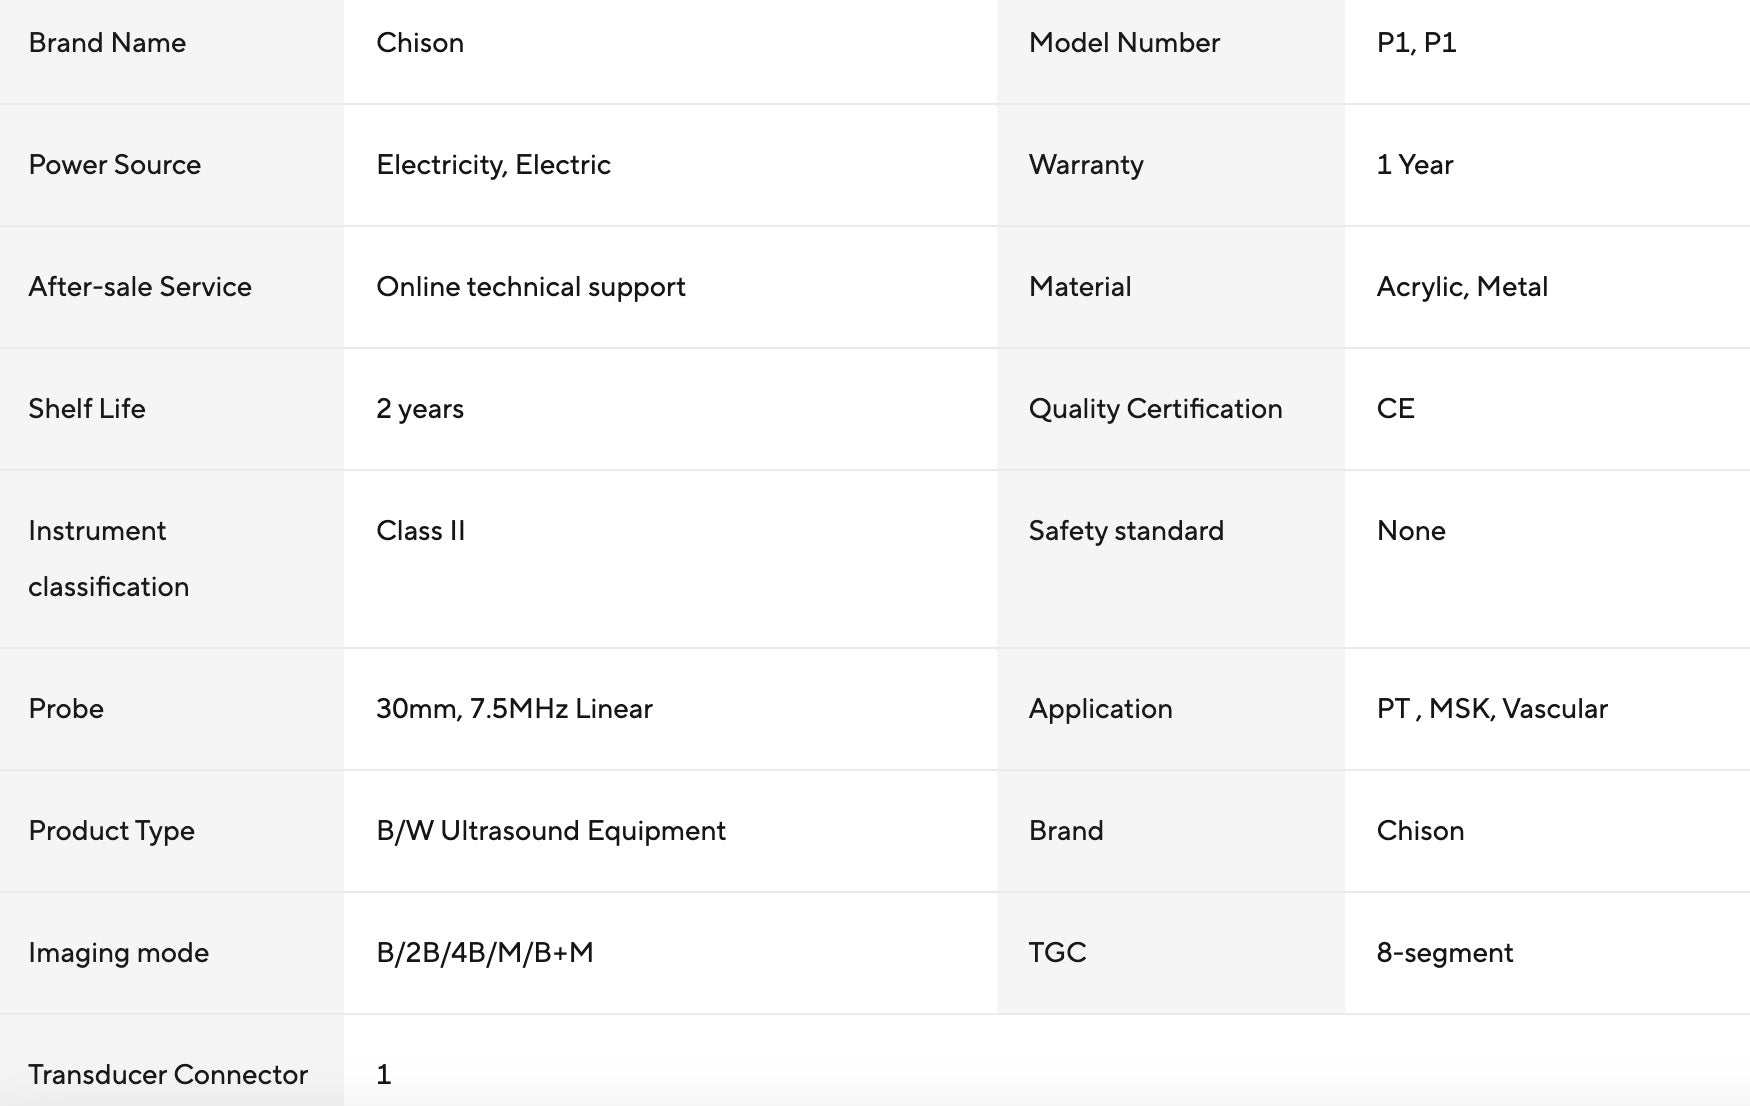Click the "2 years" shelf life value
This screenshot has width=1750, height=1106.
click(420, 409)
